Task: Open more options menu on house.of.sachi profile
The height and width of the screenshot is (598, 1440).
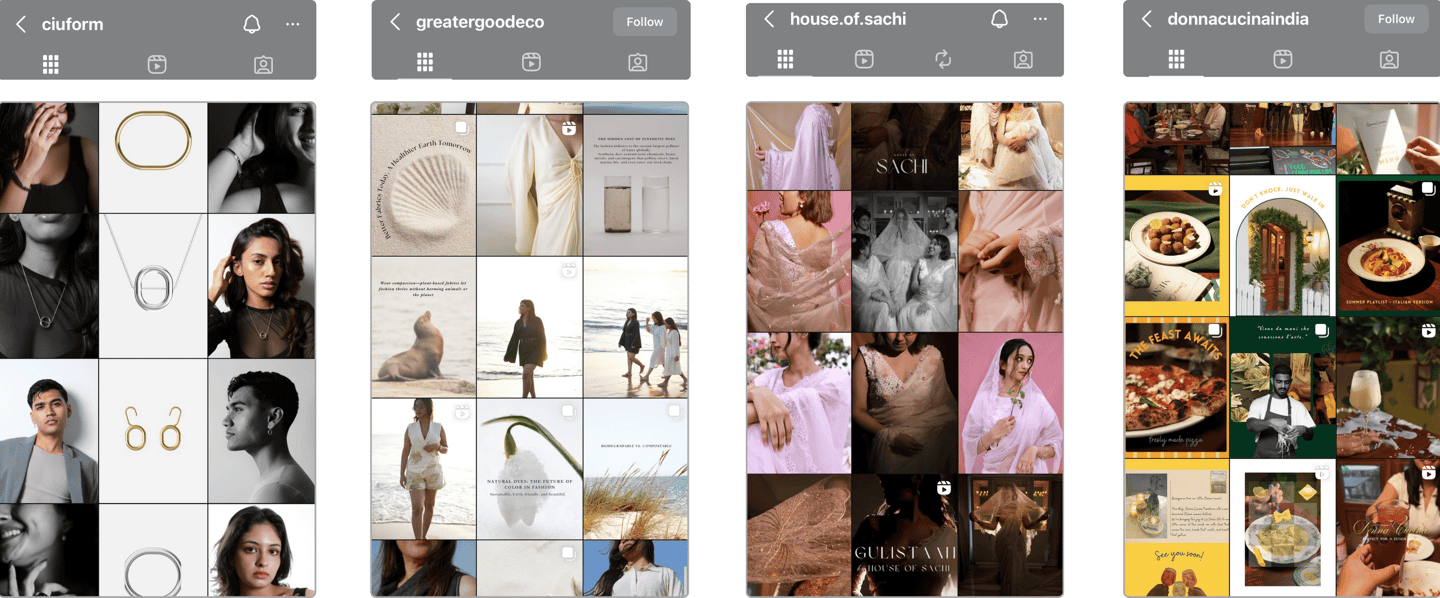Action: point(1040,19)
